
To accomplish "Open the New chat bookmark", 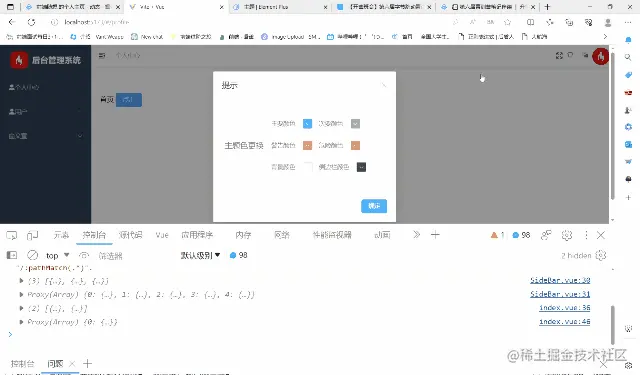I will (x=147, y=37).
